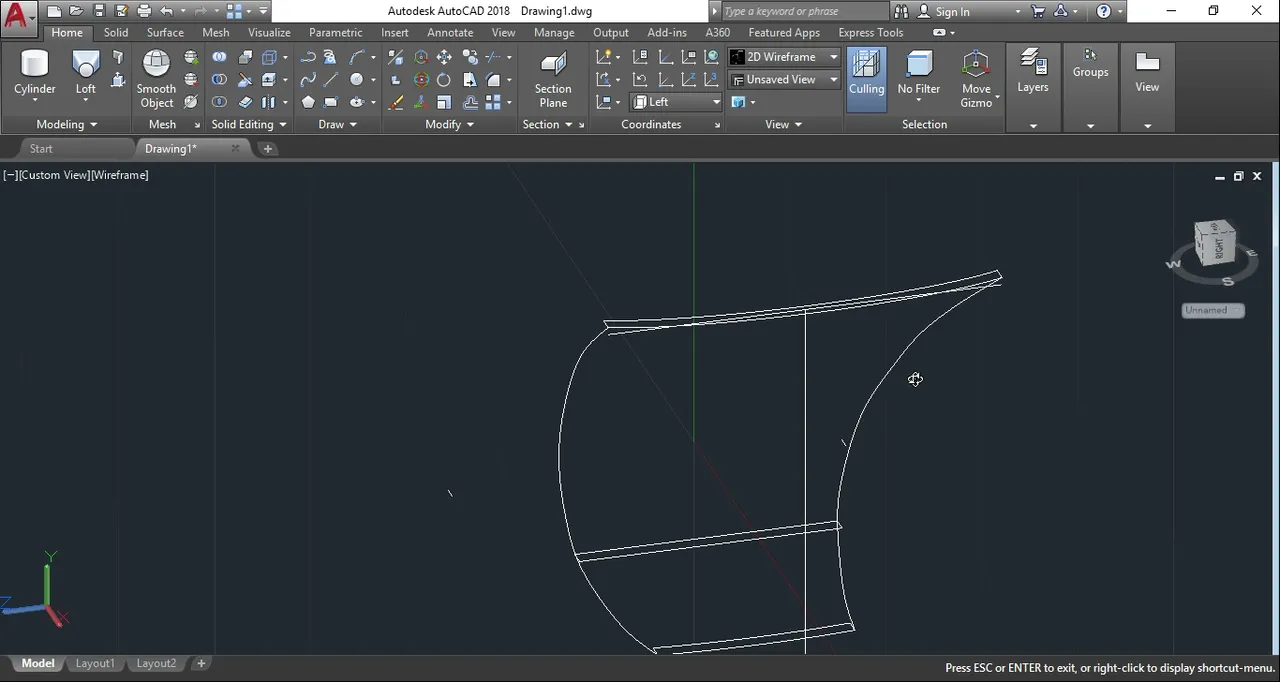Click the Coordinates panel dialog launcher arrow

pos(717,126)
